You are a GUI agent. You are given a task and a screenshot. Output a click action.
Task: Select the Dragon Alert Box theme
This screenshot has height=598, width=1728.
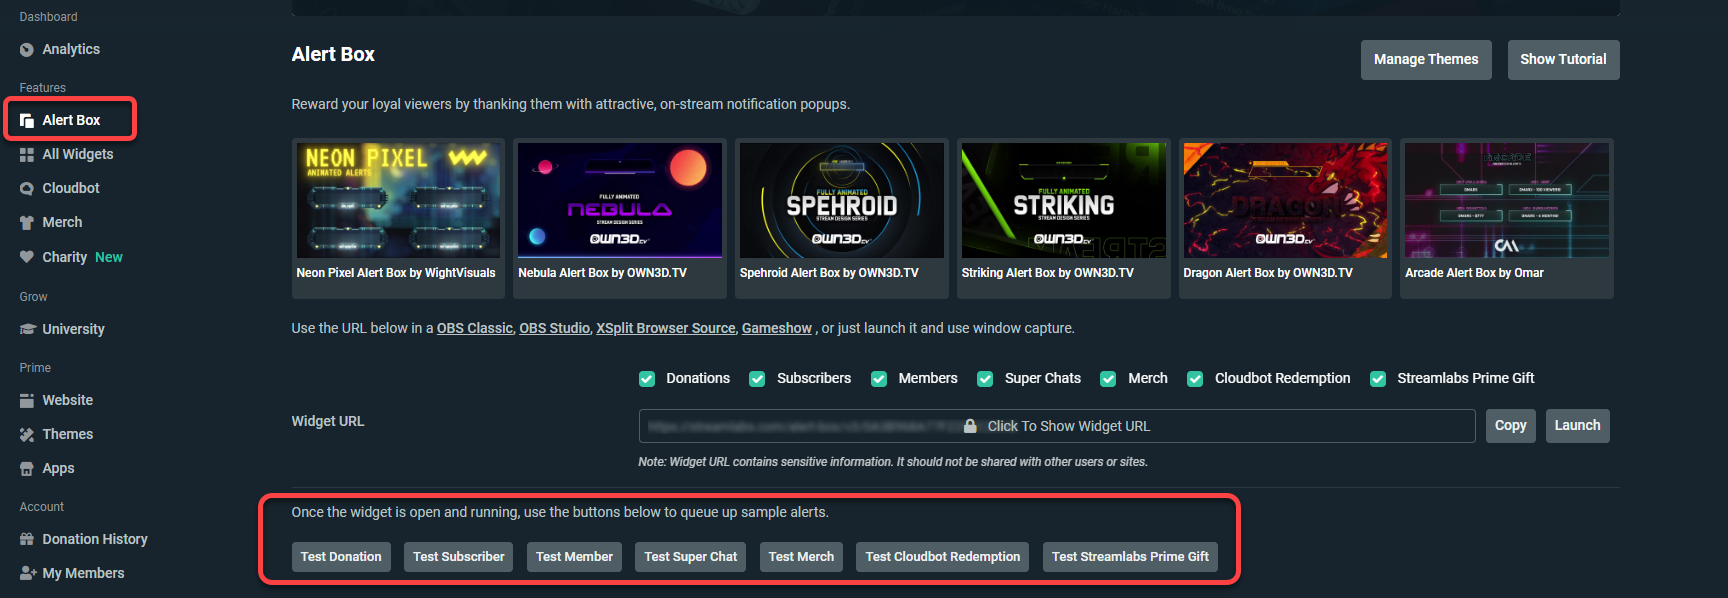tap(1285, 218)
